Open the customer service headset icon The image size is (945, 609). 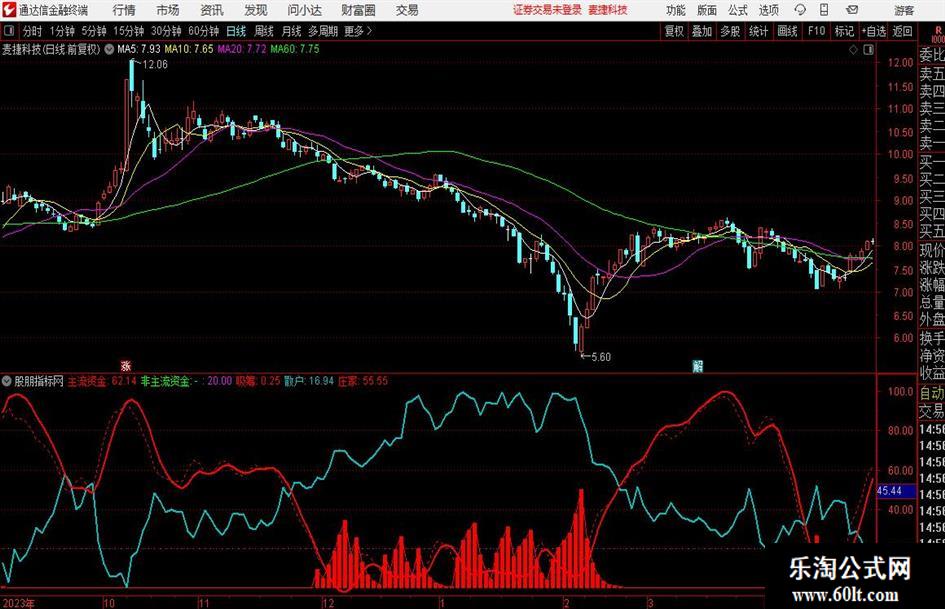[800, 10]
